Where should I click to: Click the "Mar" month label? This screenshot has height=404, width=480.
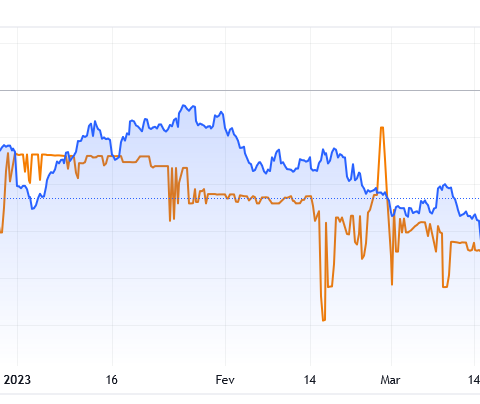coord(390,380)
